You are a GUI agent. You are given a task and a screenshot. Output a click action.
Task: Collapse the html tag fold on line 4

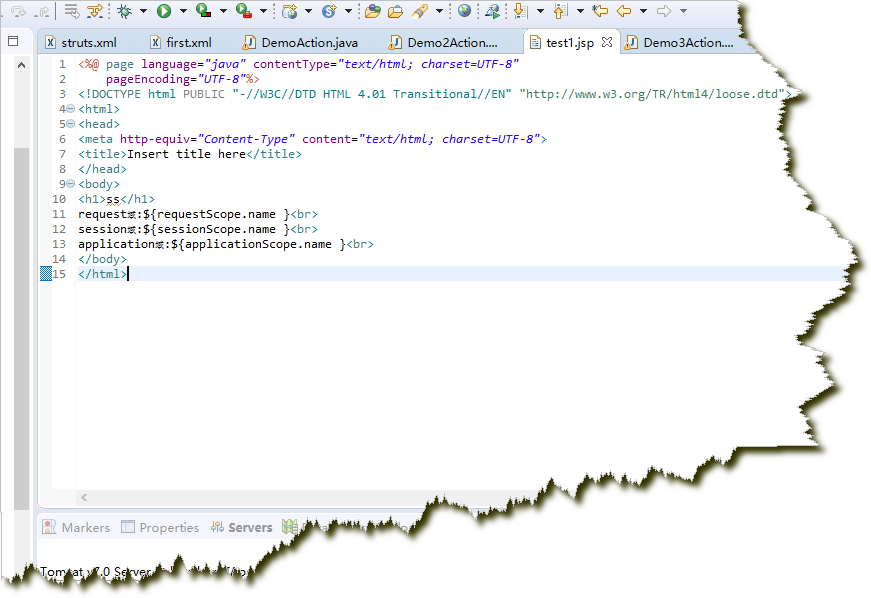70,109
